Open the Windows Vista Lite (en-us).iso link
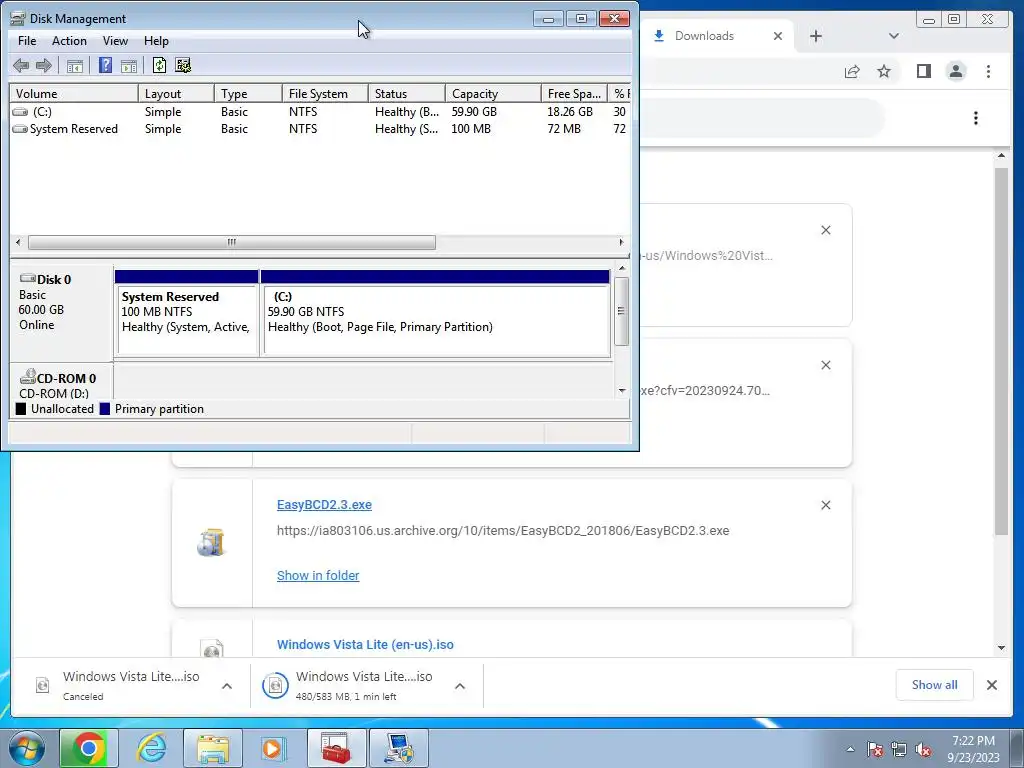Screen dimensions: 1024x768 [x=365, y=645]
